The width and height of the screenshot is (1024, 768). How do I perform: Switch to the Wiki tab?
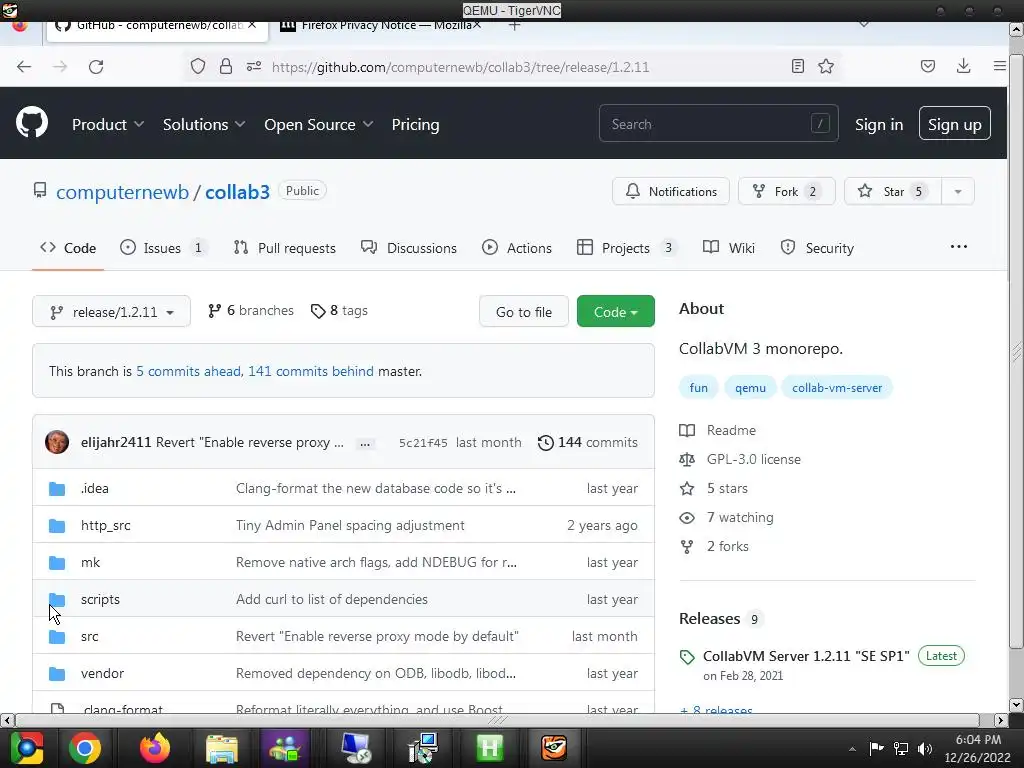click(728, 248)
